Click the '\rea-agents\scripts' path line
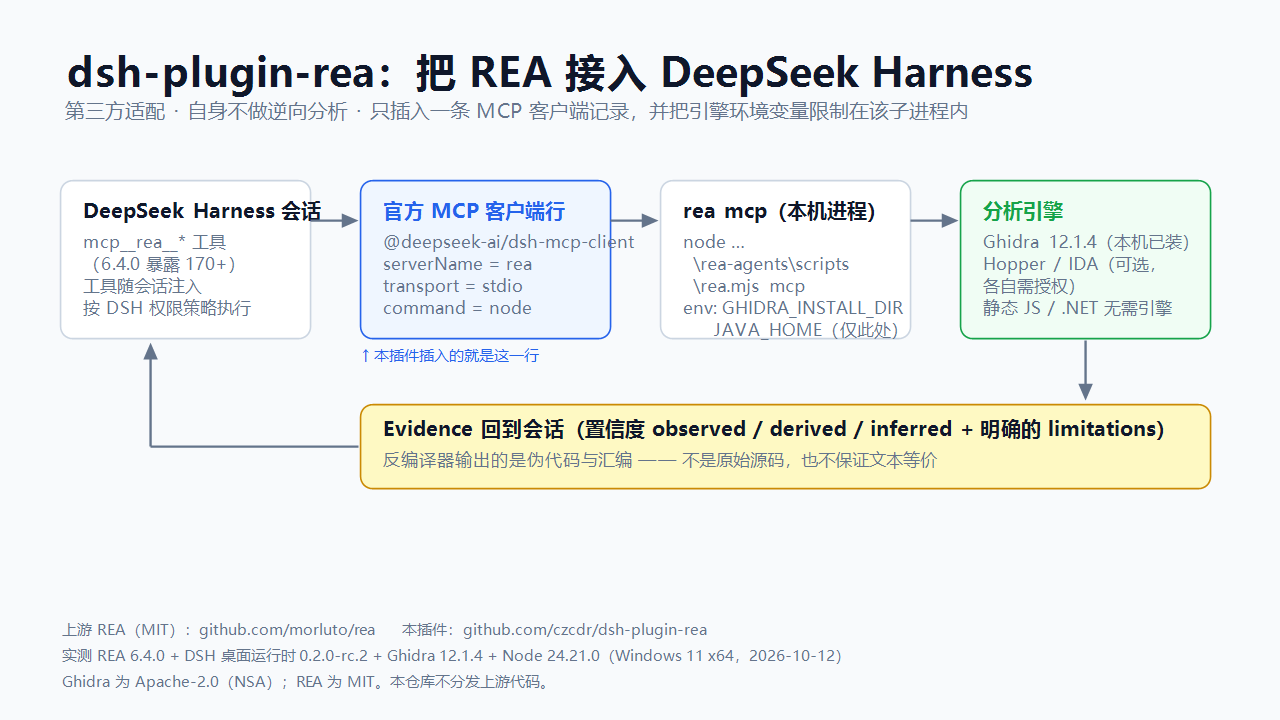The image size is (1280, 720). pos(770,264)
